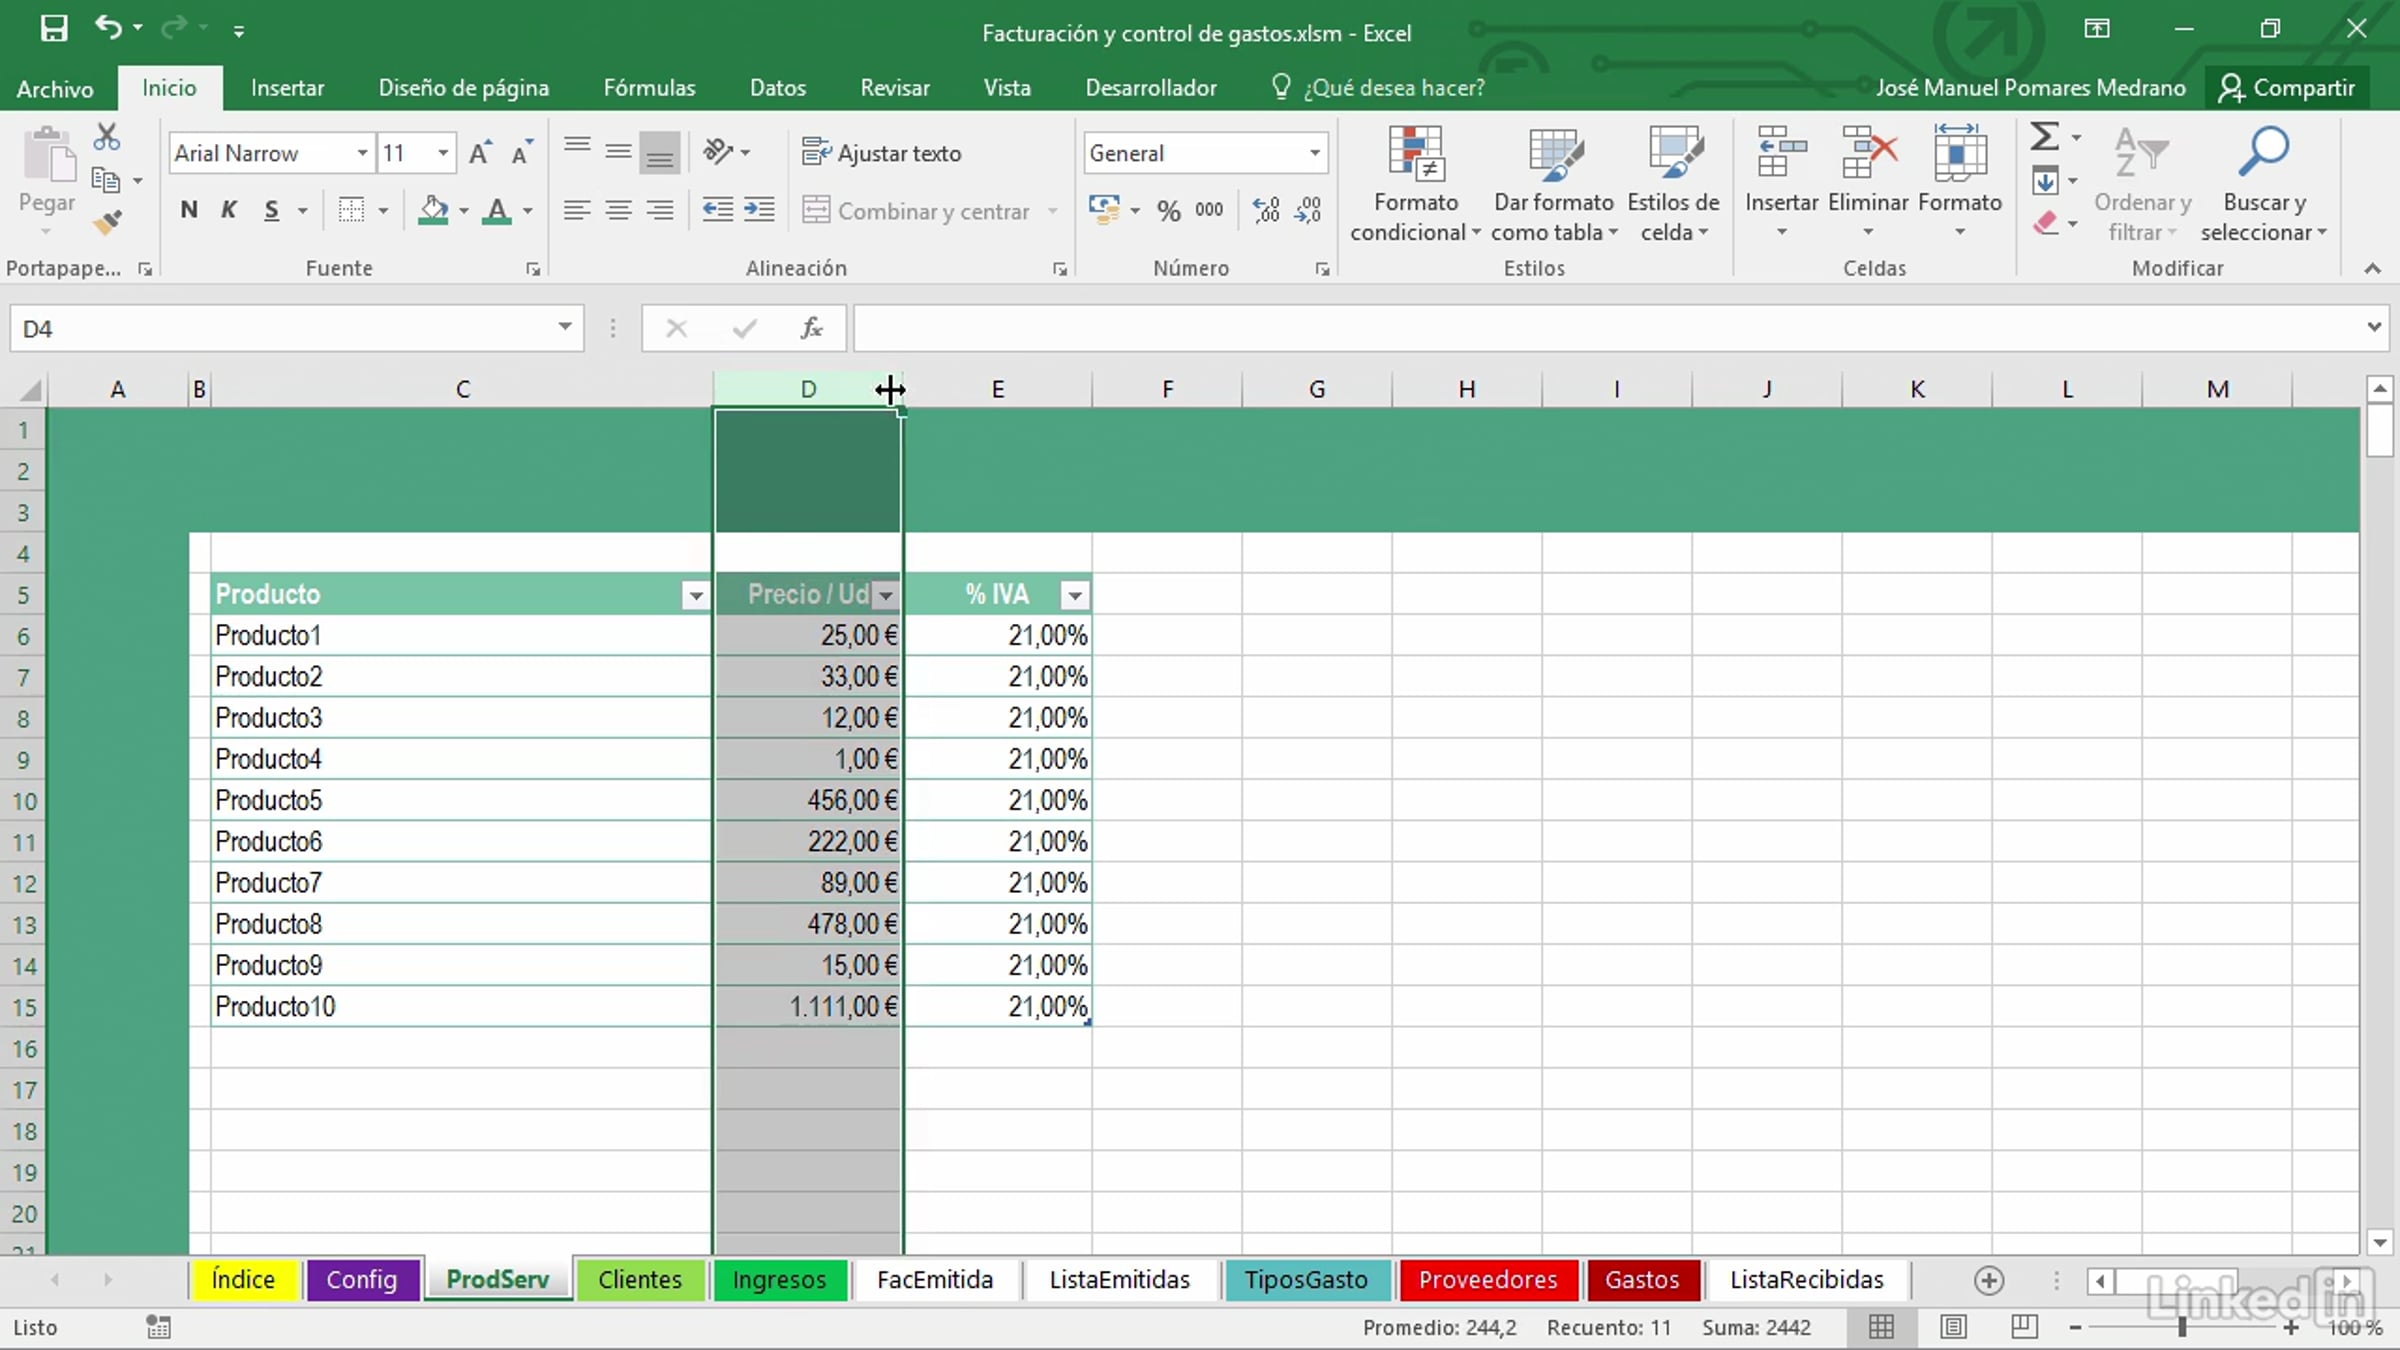
Task: Undo the last action
Action: [x=108, y=28]
